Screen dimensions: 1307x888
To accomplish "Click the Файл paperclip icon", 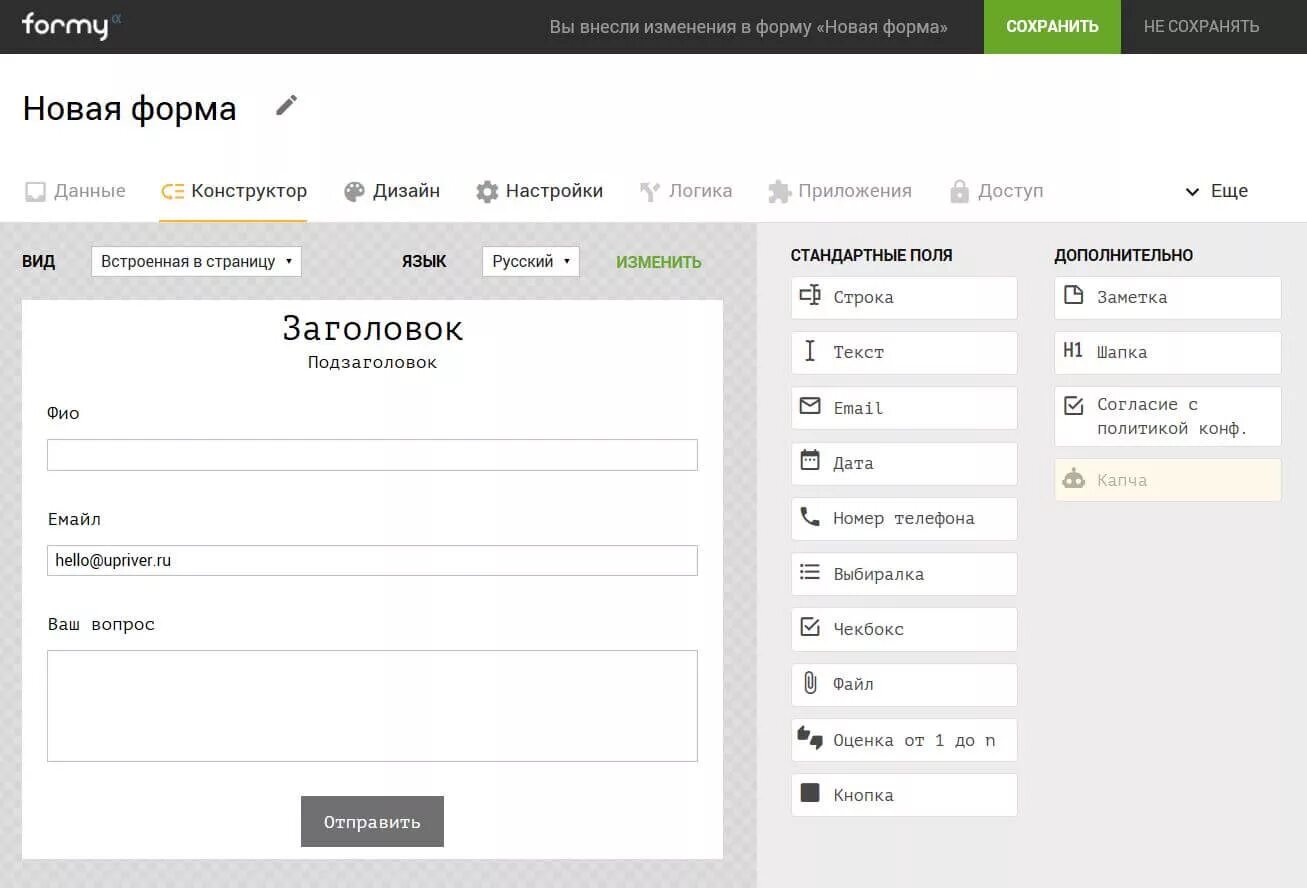I will point(810,683).
